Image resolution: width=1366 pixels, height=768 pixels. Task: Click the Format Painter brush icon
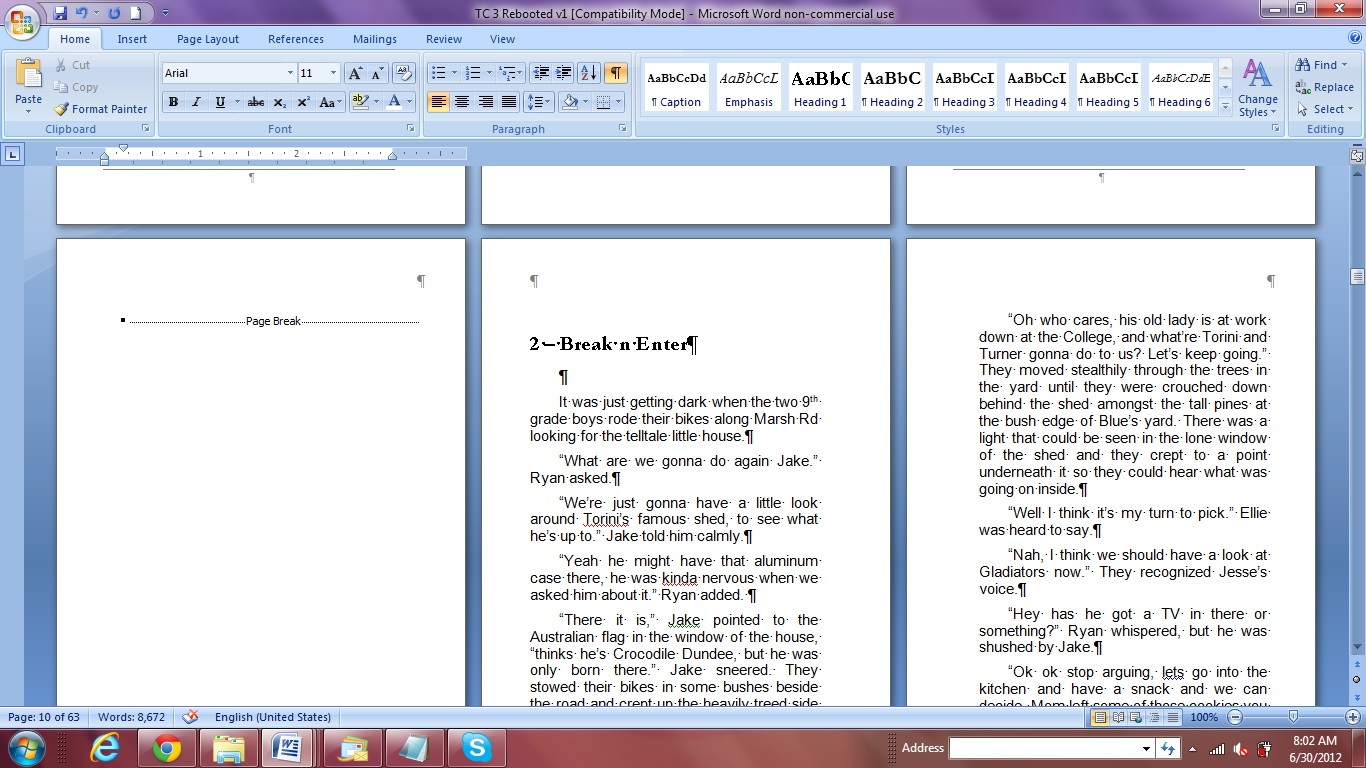[x=62, y=109]
